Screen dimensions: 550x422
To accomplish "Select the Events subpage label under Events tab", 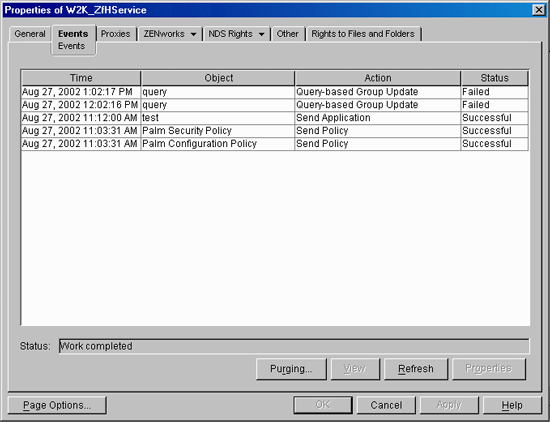I will tap(72, 46).
